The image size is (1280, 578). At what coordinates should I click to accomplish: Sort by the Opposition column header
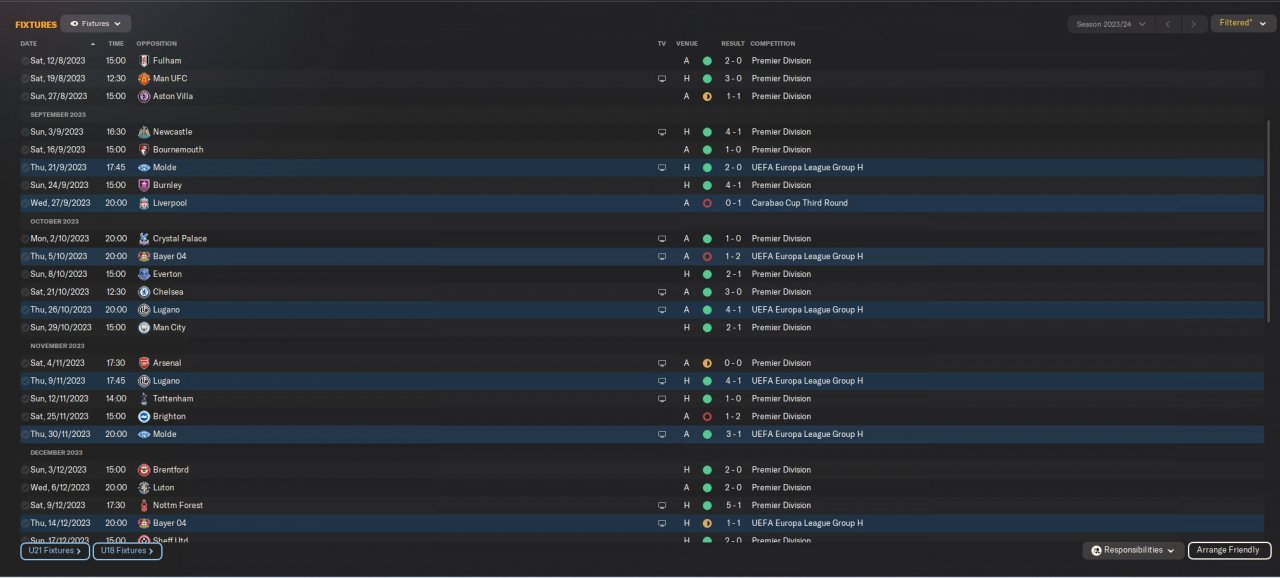[x=157, y=44]
